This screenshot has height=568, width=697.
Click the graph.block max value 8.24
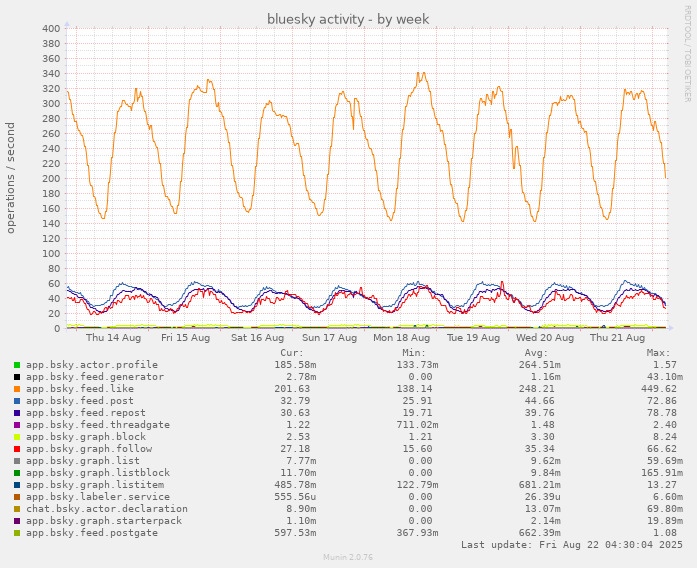click(x=665, y=437)
